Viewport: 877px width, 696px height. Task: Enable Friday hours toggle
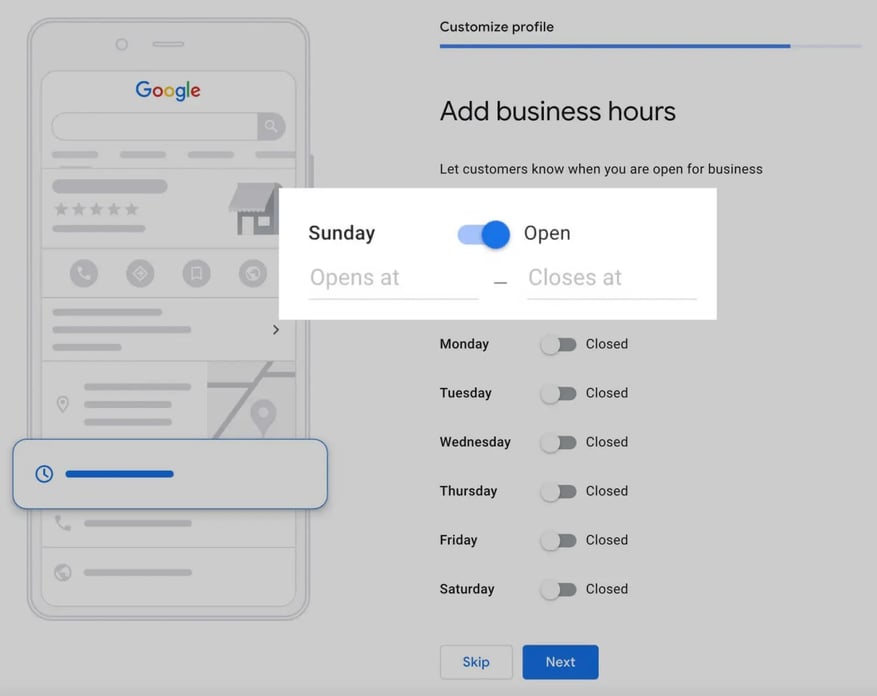point(558,540)
